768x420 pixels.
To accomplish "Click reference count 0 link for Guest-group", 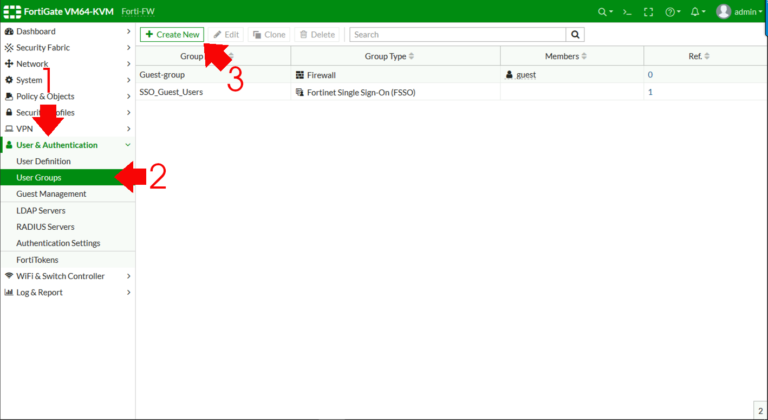I will pyautogui.click(x=650, y=74).
